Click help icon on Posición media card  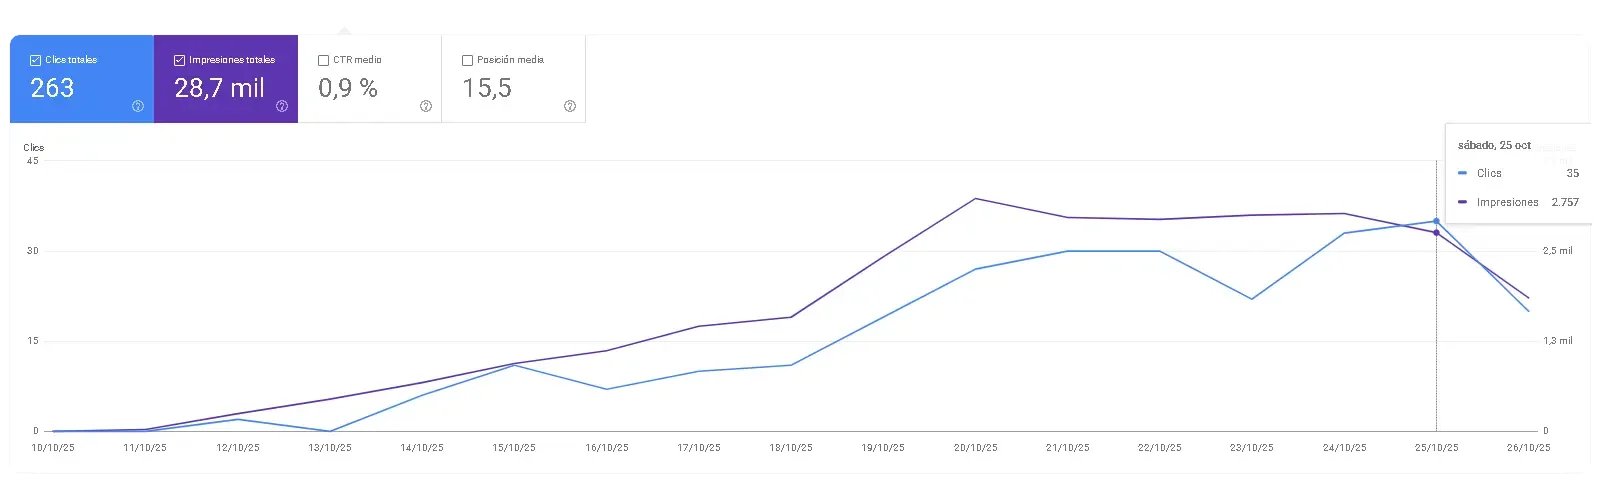point(570,106)
